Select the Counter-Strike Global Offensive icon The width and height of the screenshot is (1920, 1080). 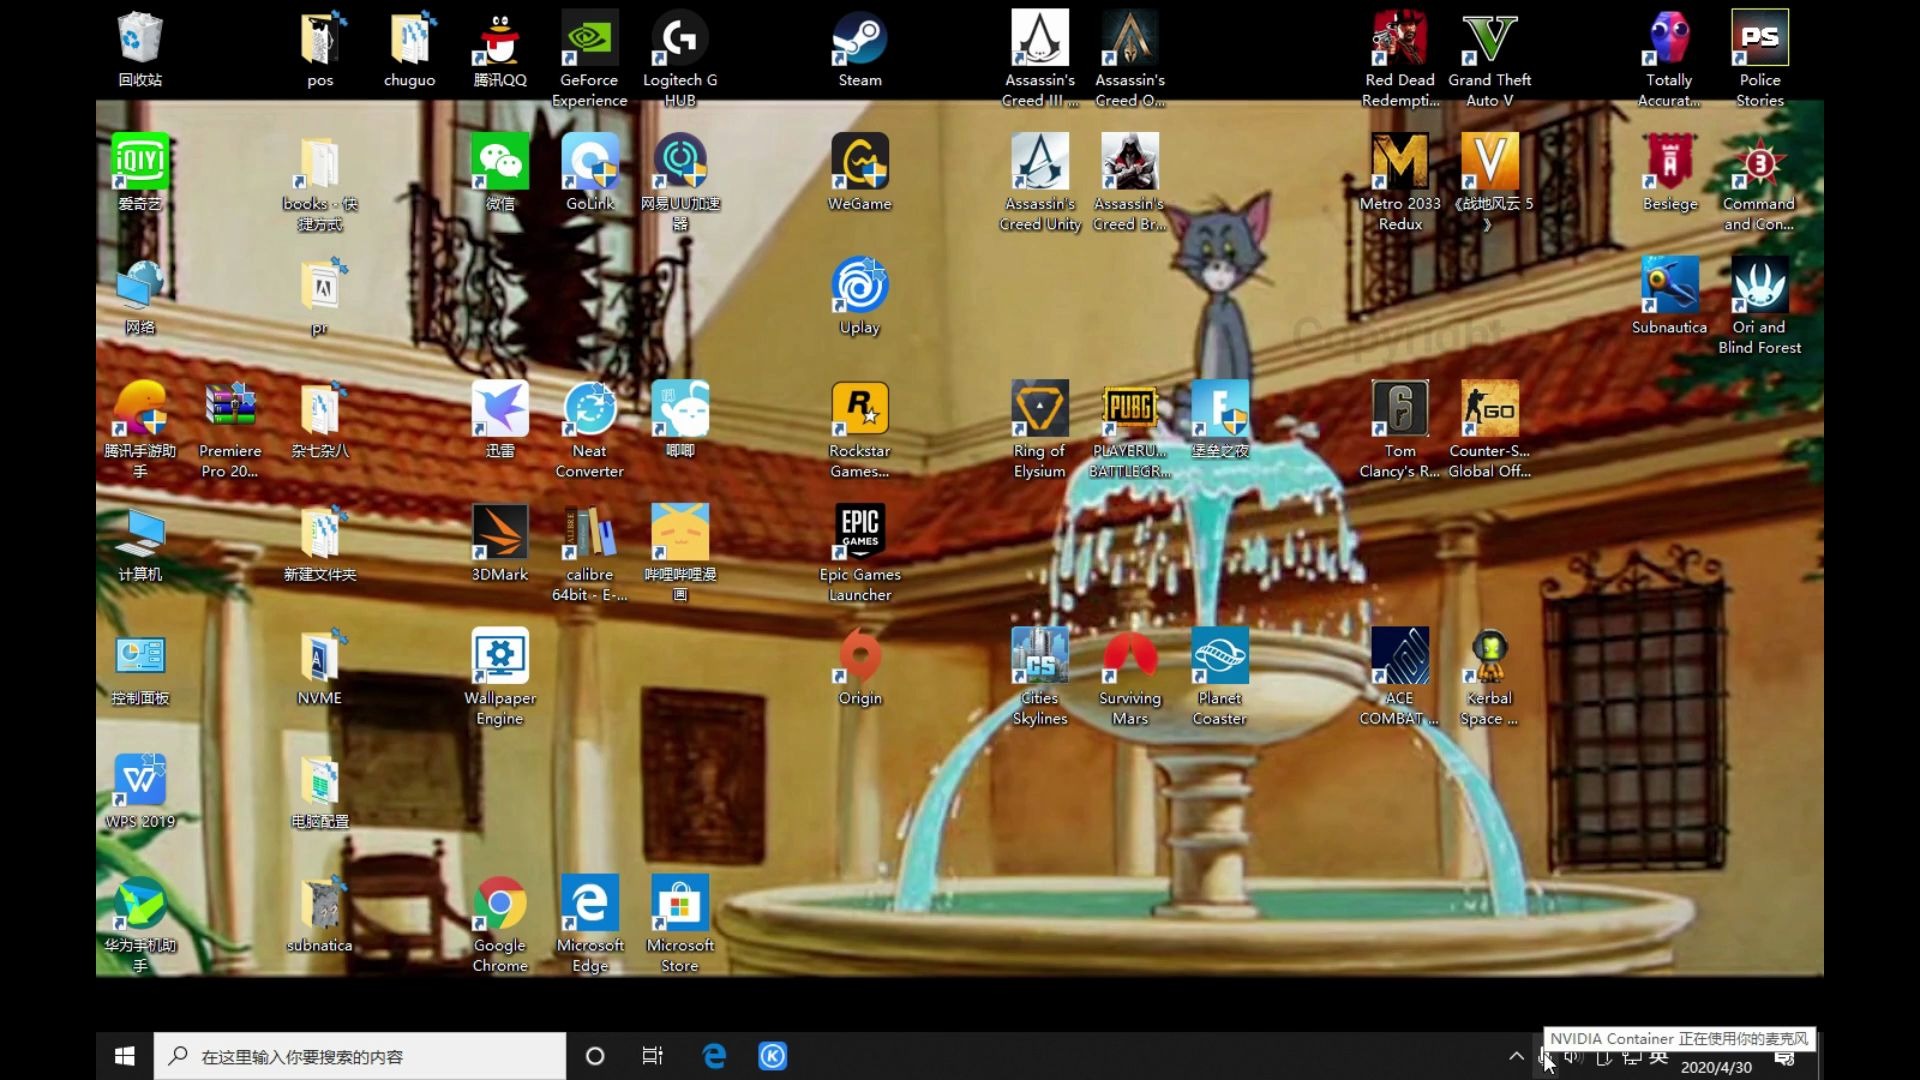[1490, 430]
